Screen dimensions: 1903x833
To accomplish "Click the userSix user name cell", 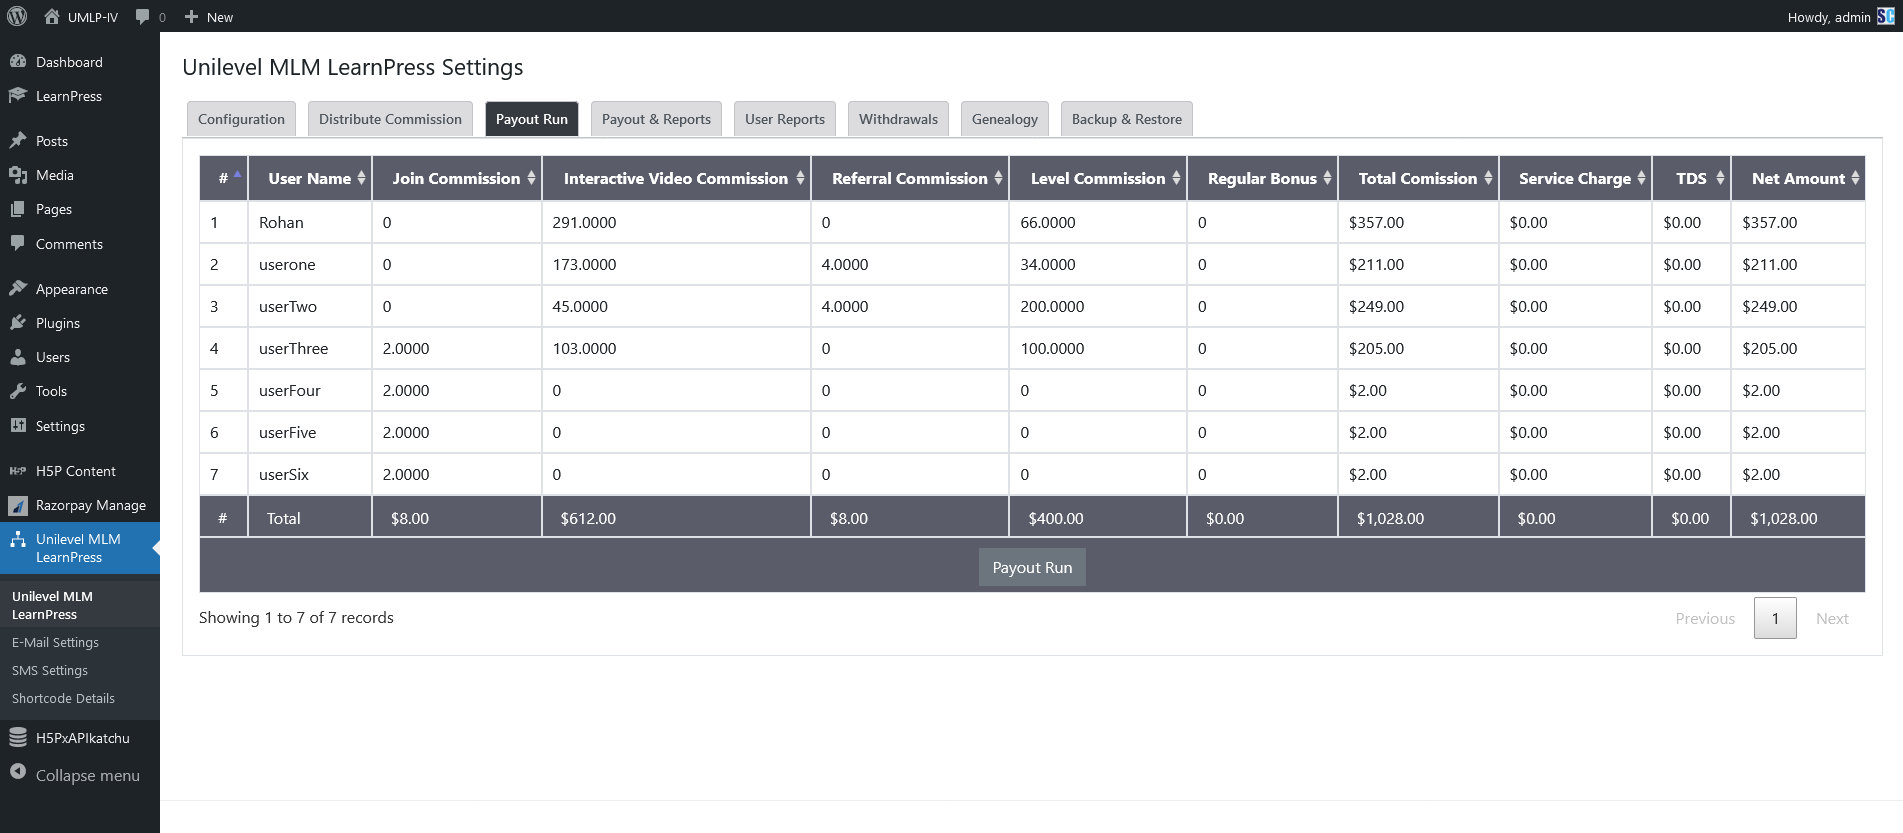I will click(310, 474).
